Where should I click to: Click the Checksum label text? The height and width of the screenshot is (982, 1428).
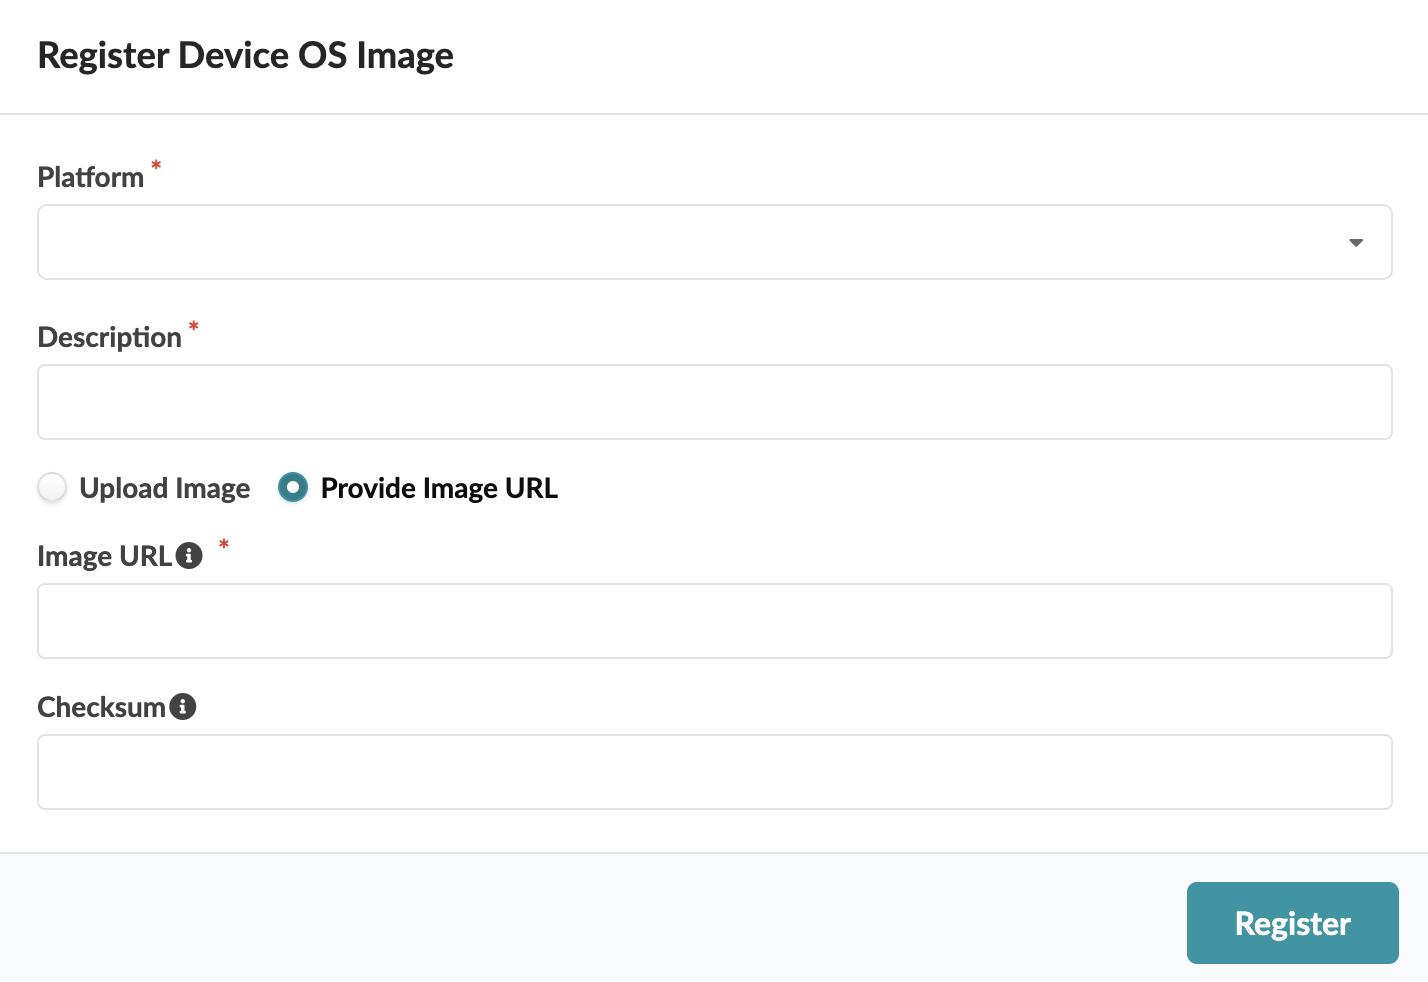(x=101, y=708)
